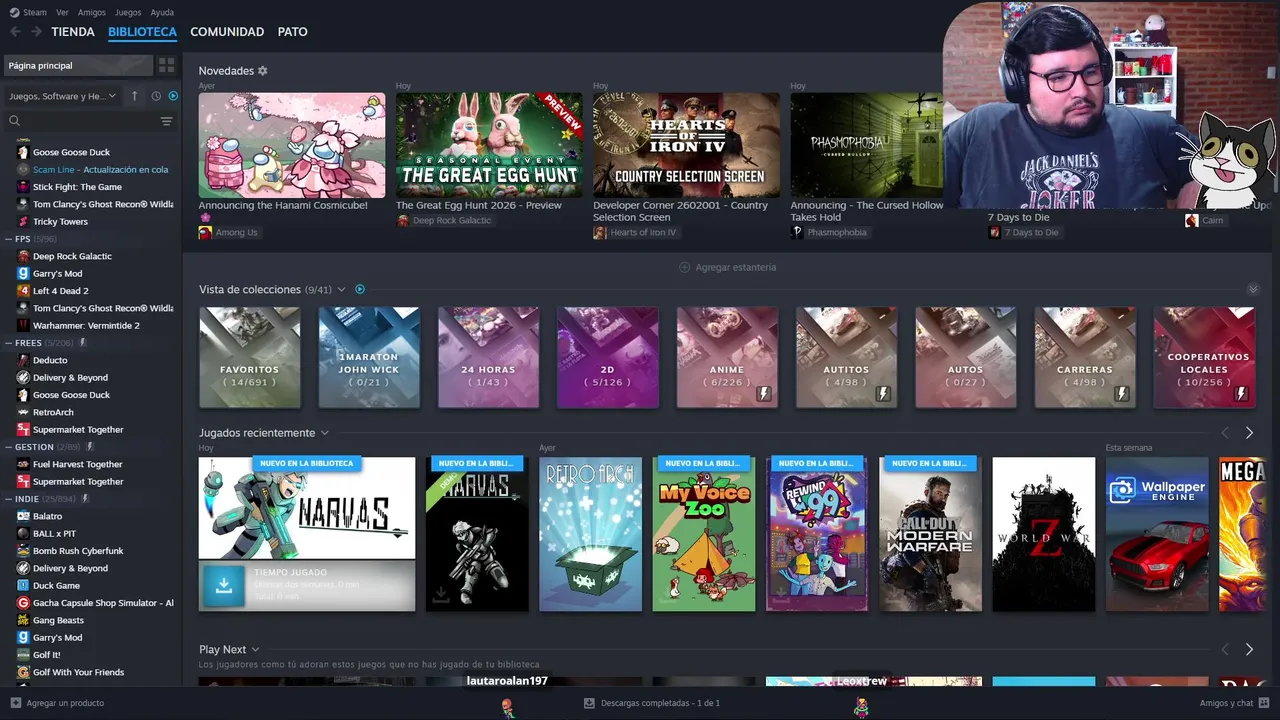Open the Jugados recientemente shelf dropdown
The height and width of the screenshot is (720, 1280).
coord(325,433)
